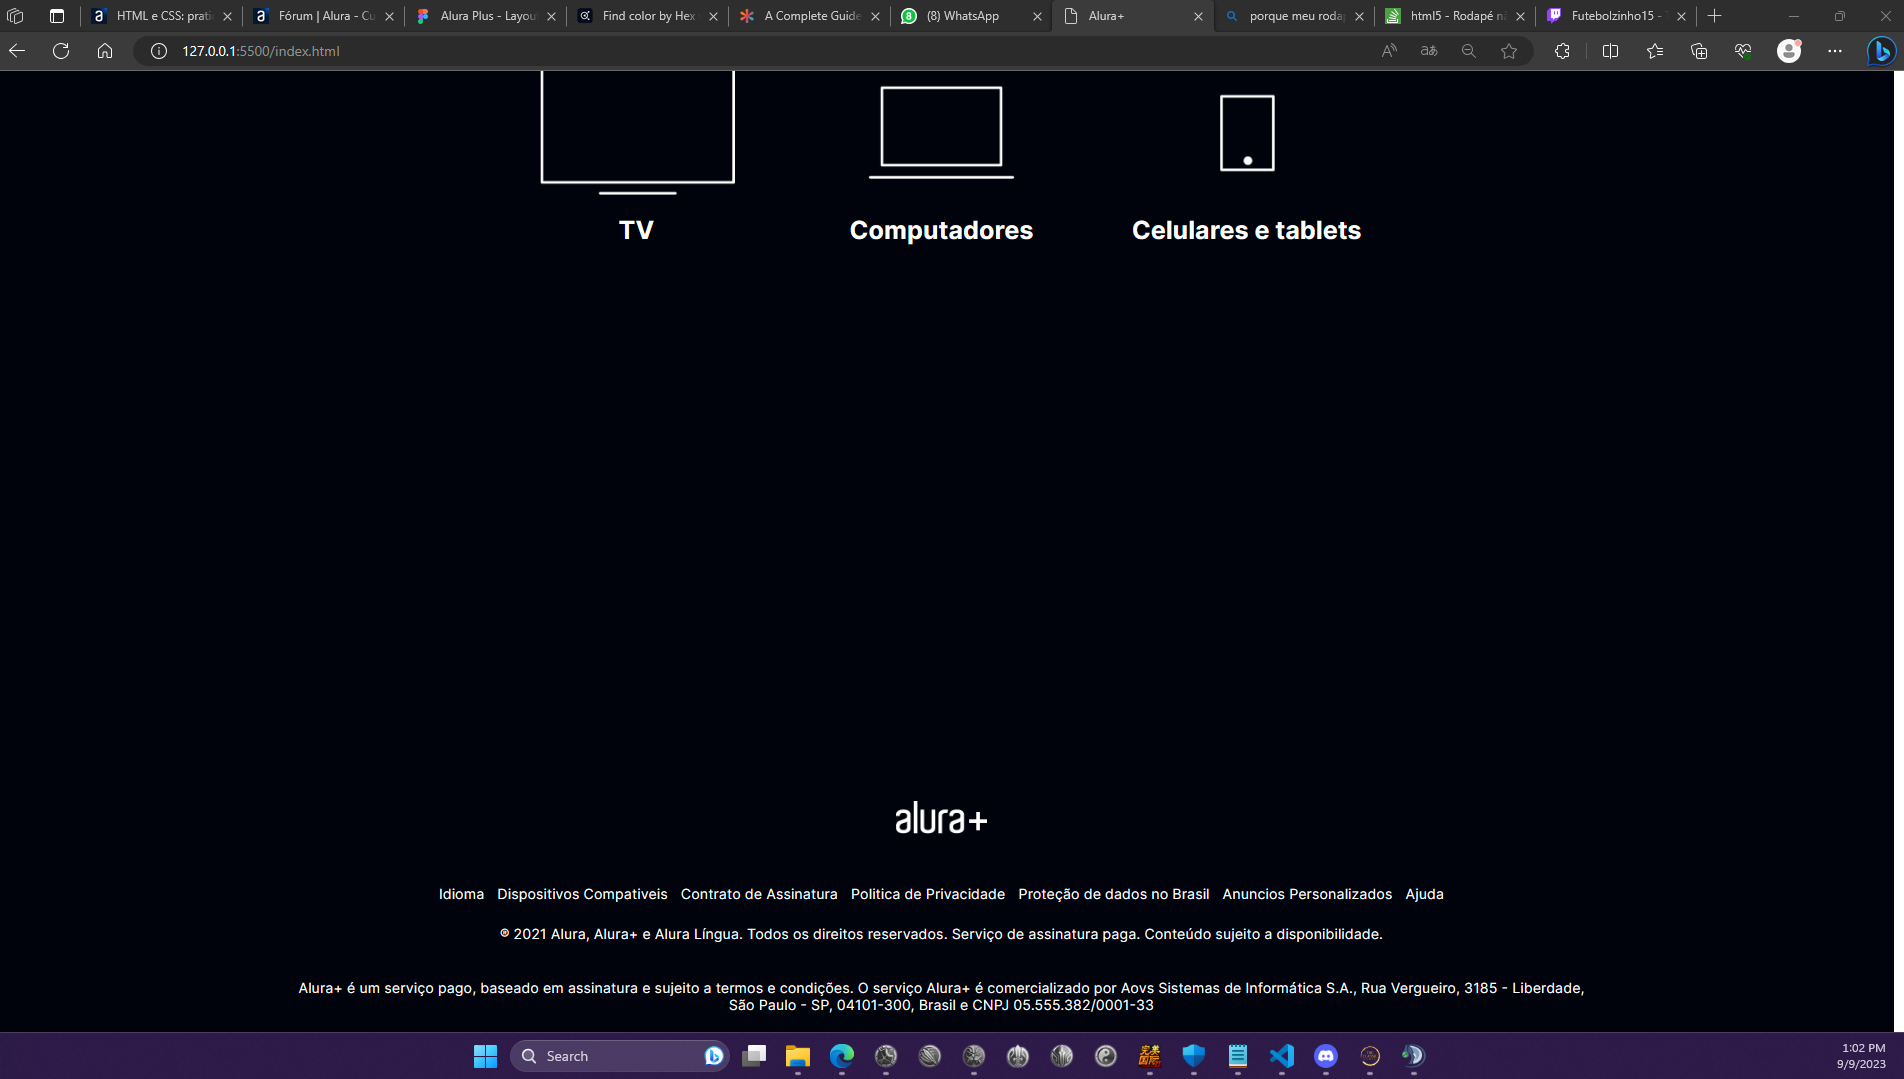Open Dispositivos Compativeis footer link
The image size is (1904, 1079).
pos(582,894)
